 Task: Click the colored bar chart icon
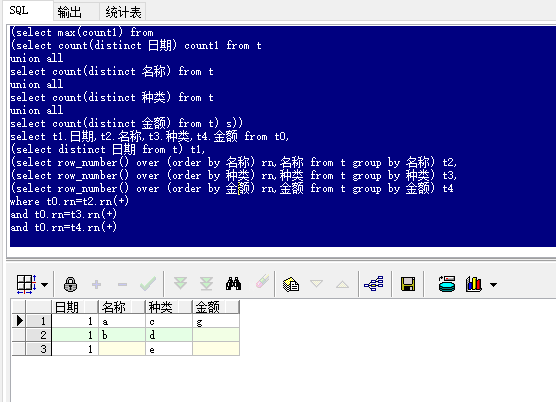[474, 284]
